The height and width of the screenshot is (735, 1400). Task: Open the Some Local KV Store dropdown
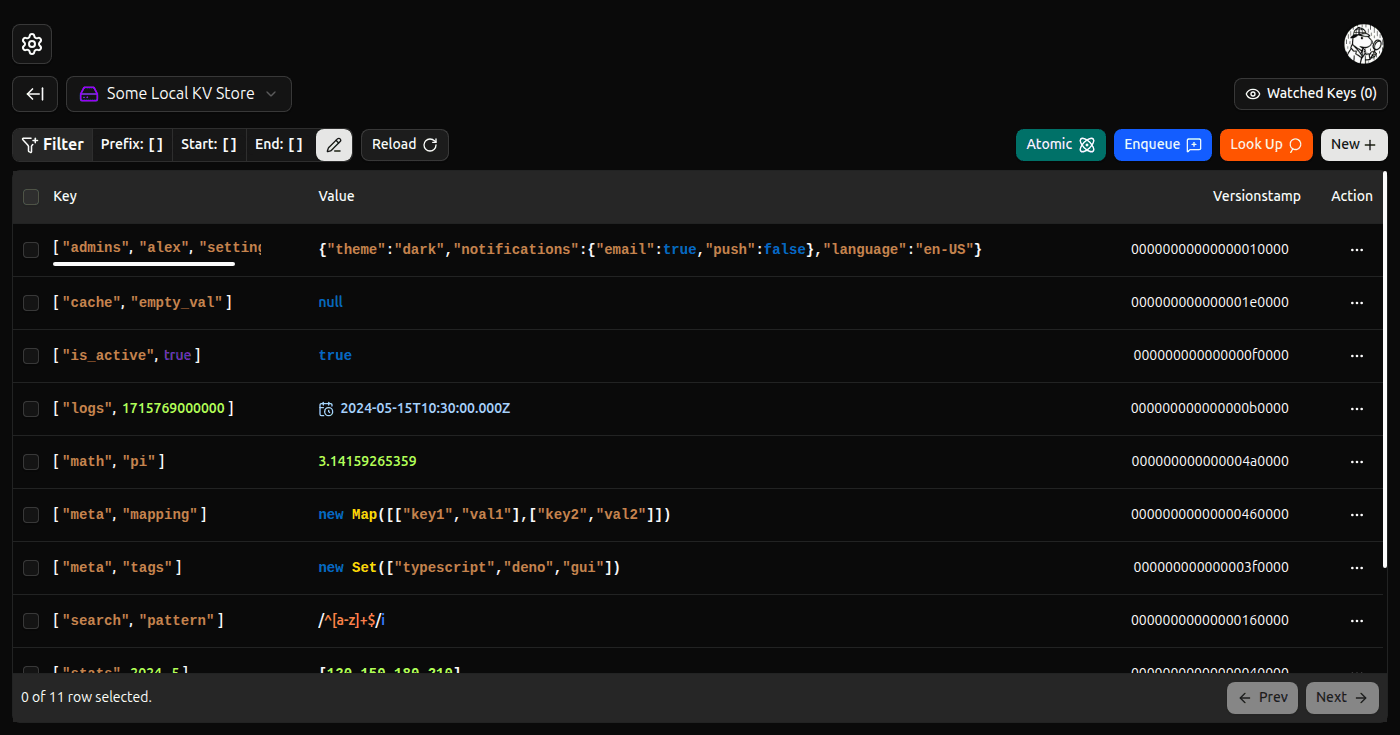(179, 94)
